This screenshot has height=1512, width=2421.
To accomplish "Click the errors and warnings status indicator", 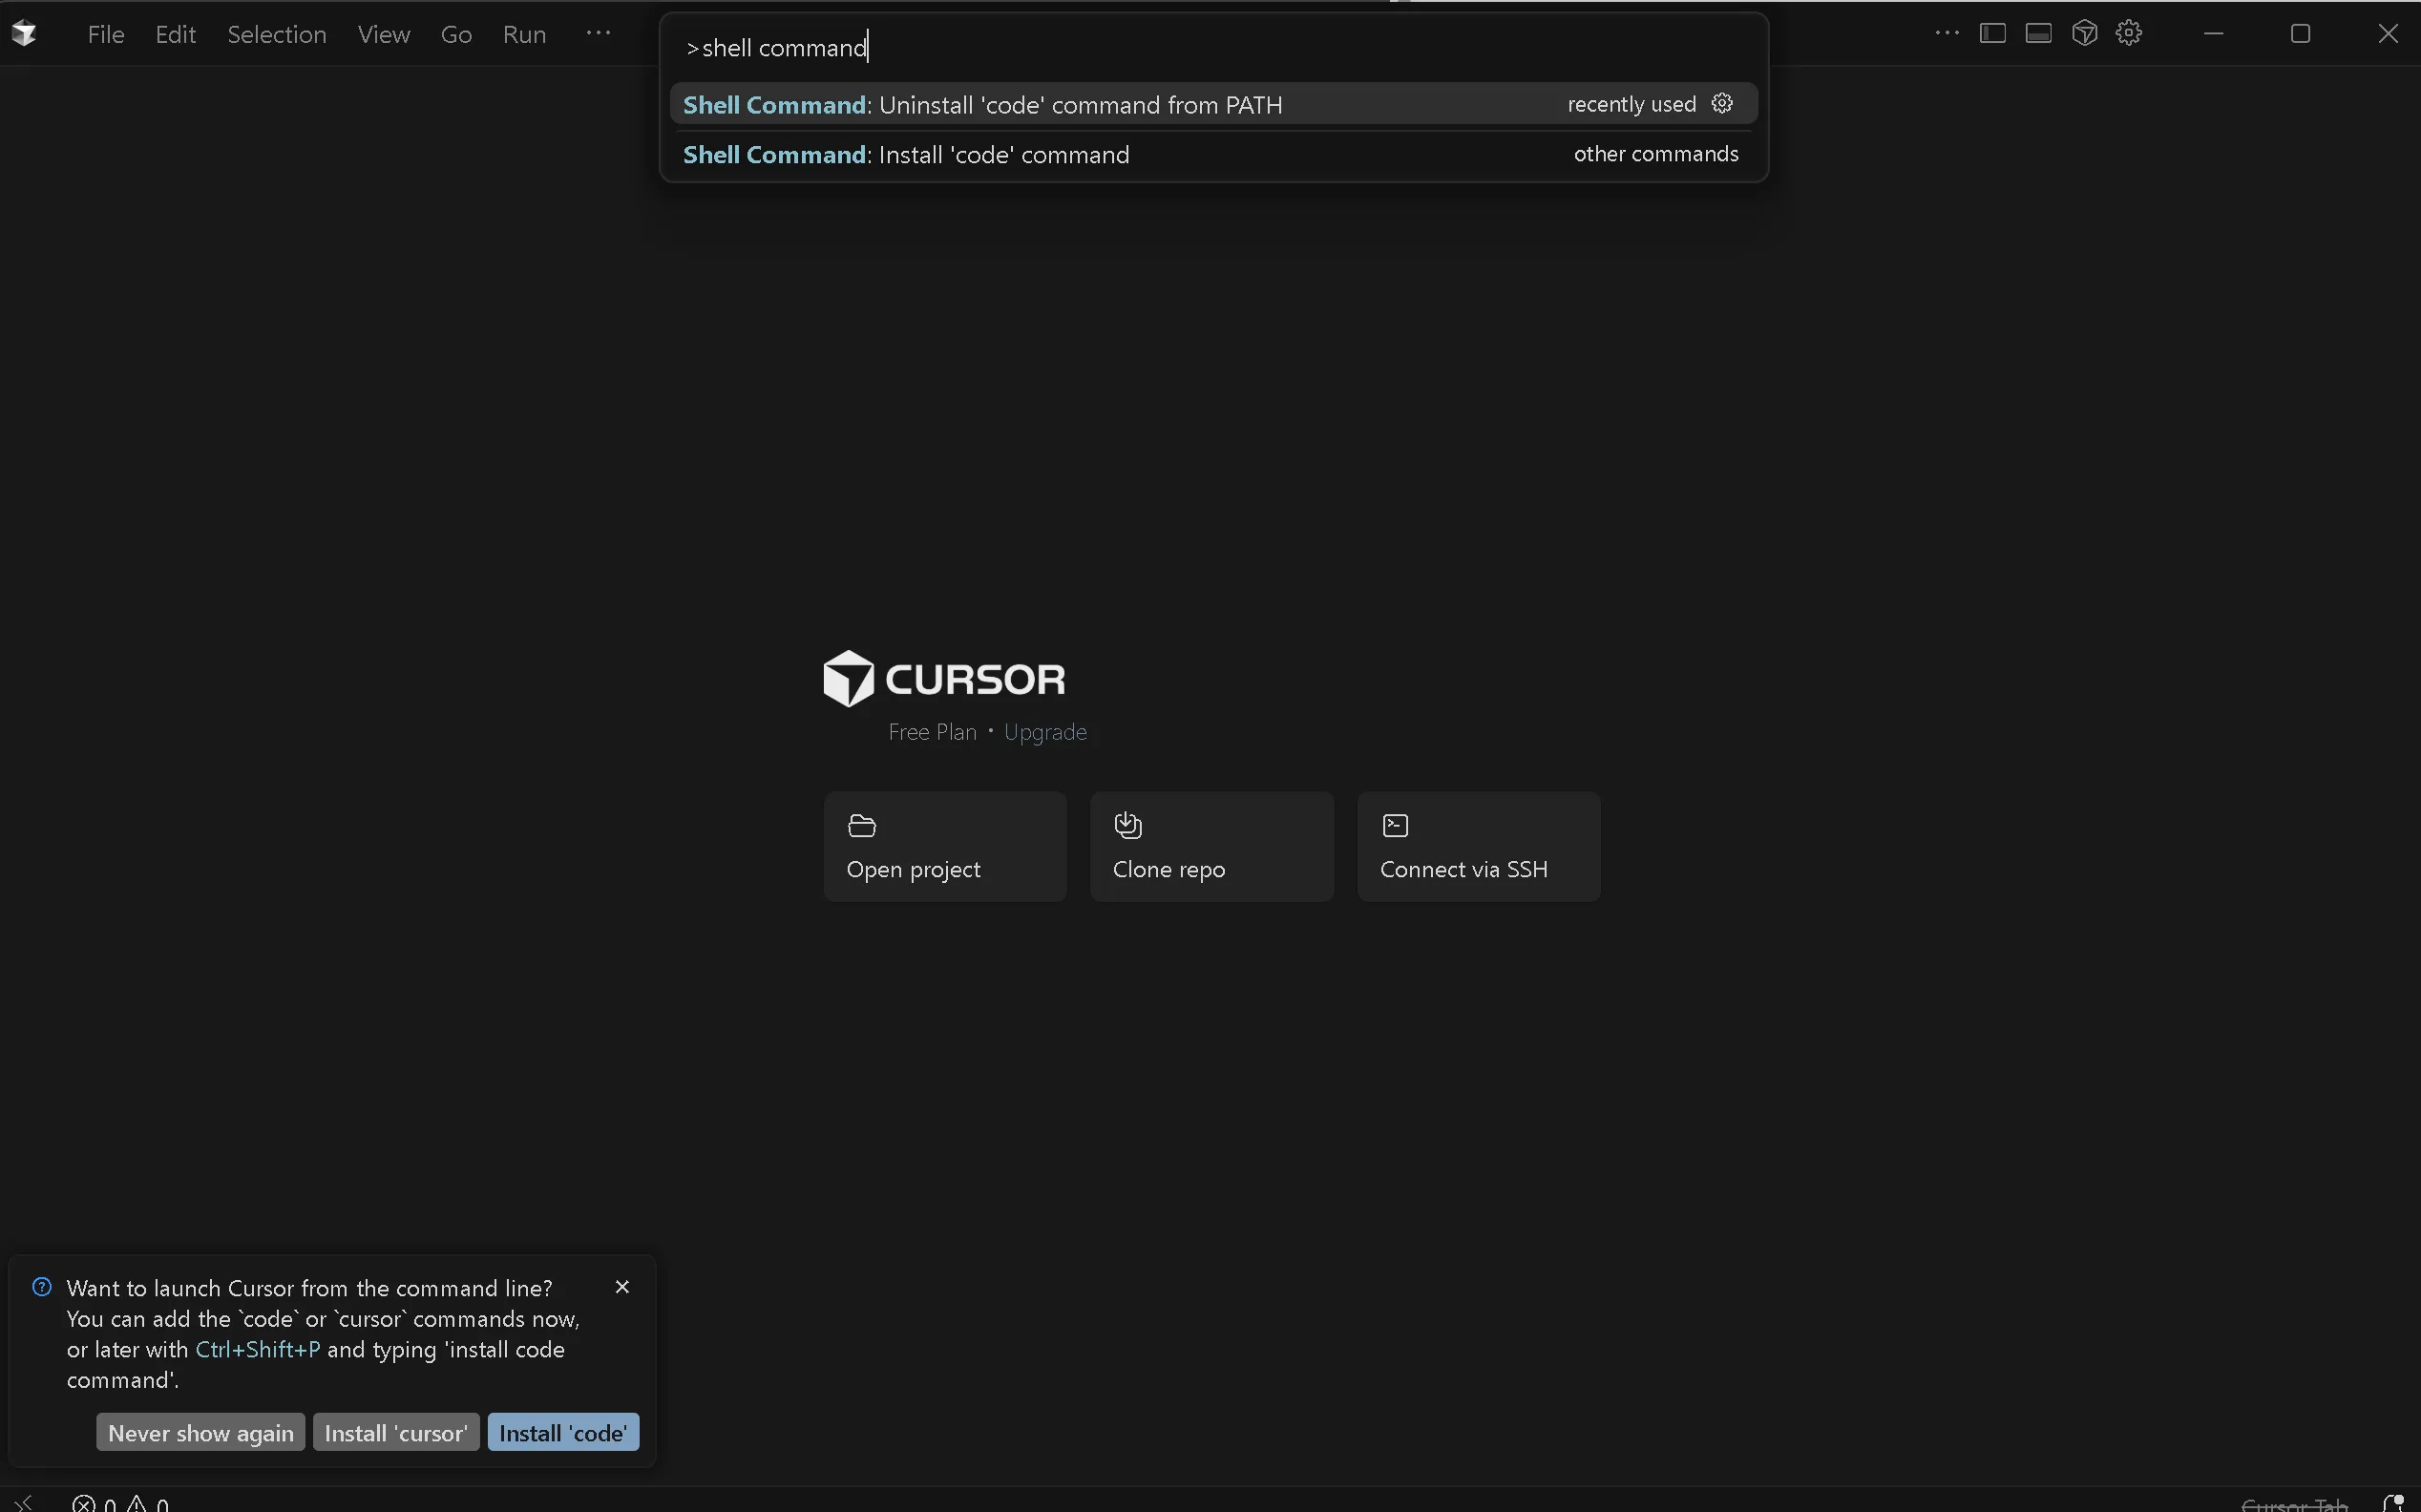I will pos(120,1503).
